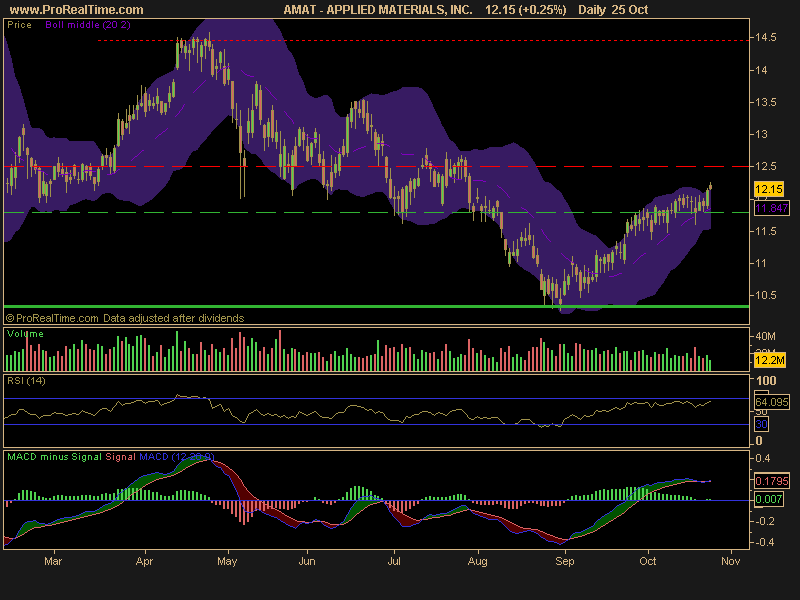Click the red dotted line at 14.5
The height and width of the screenshot is (600, 800).
pos(423,40)
